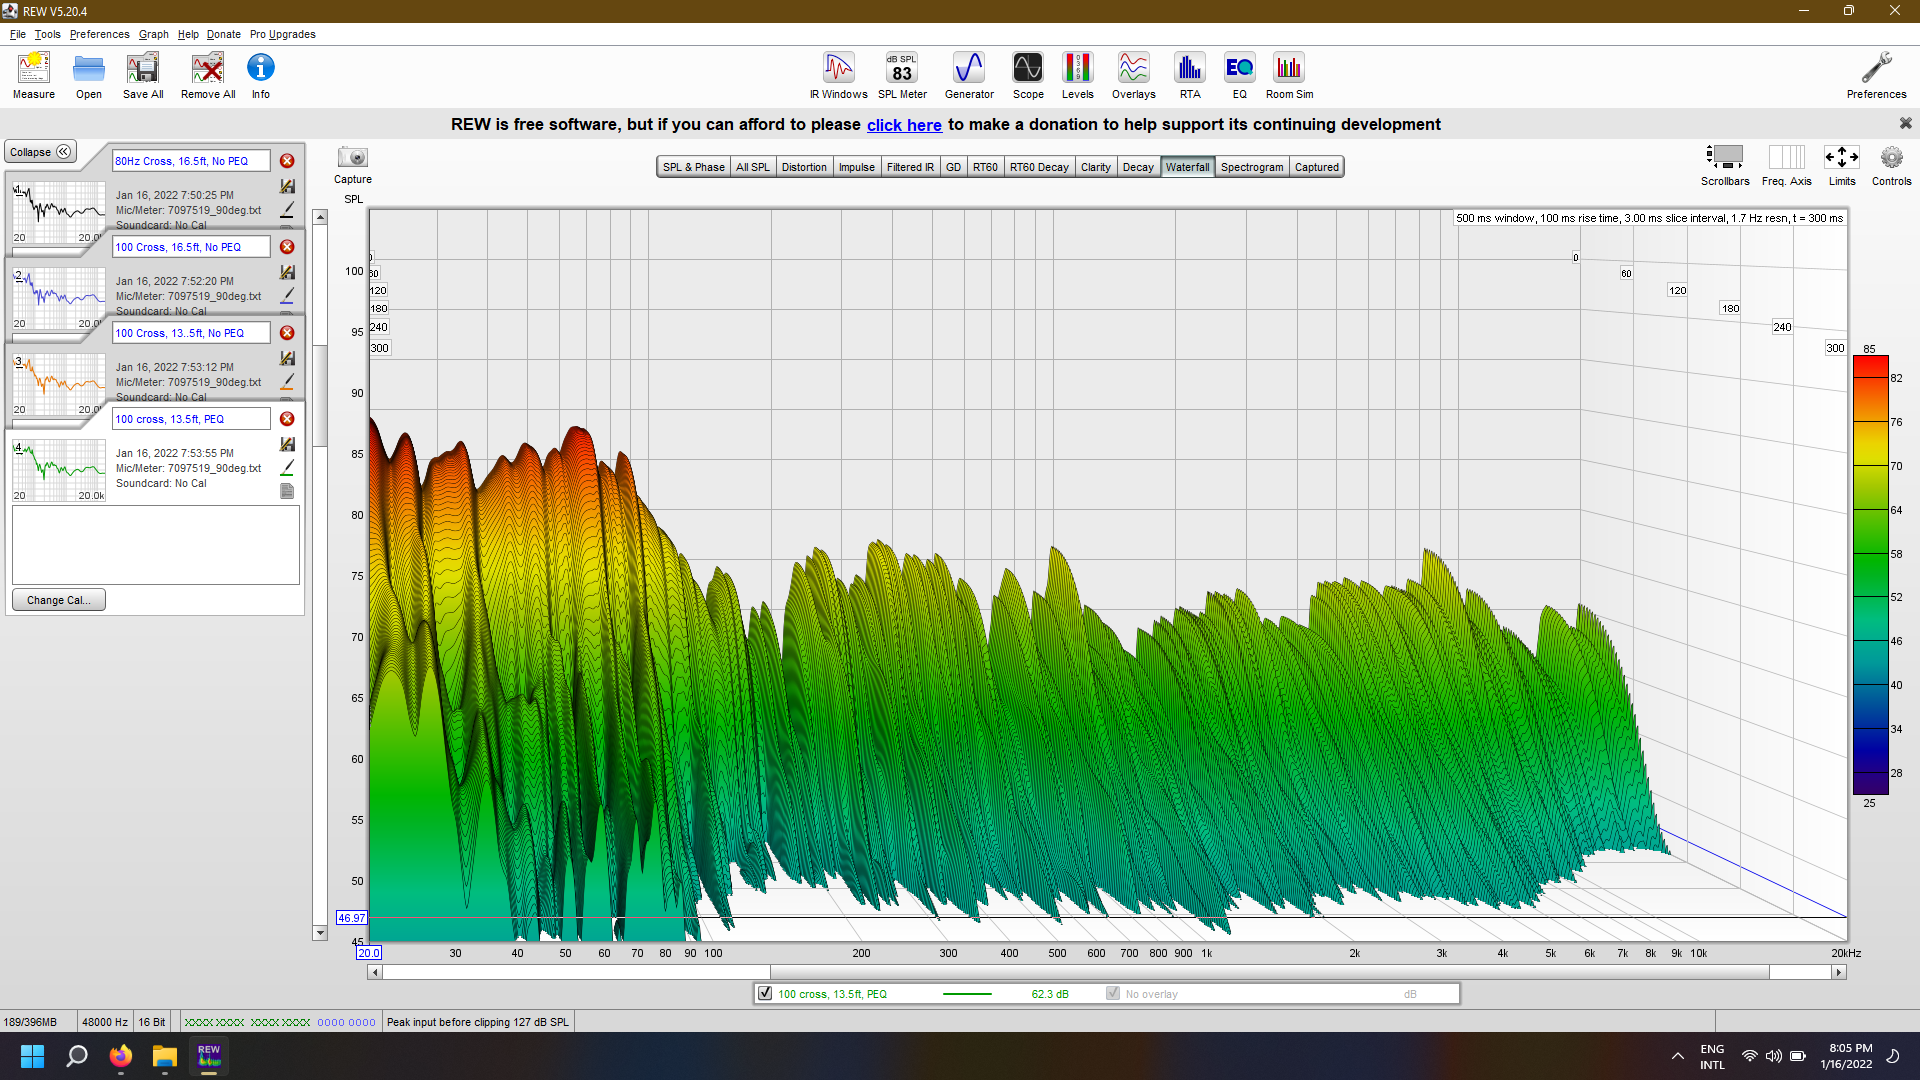Switch to Filtered IR tab
This screenshot has height=1080, width=1920.
[910, 167]
